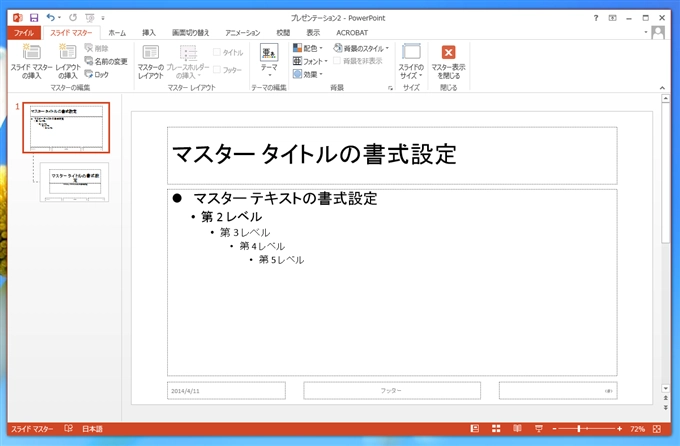The image size is (680, 446).
Task: Click the spell check icon in status bar
Action: [x=68, y=429]
